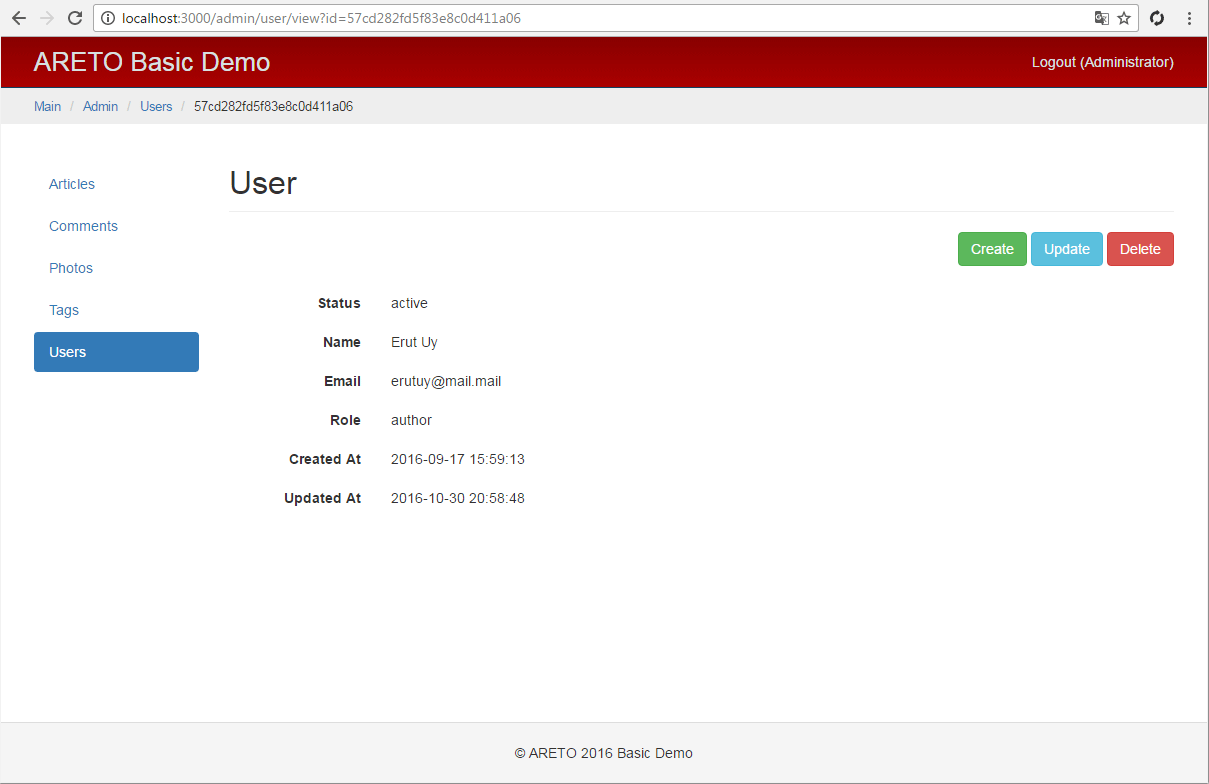Click the sync extension icon beside the star
This screenshot has width=1209, height=784.
[1157, 18]
